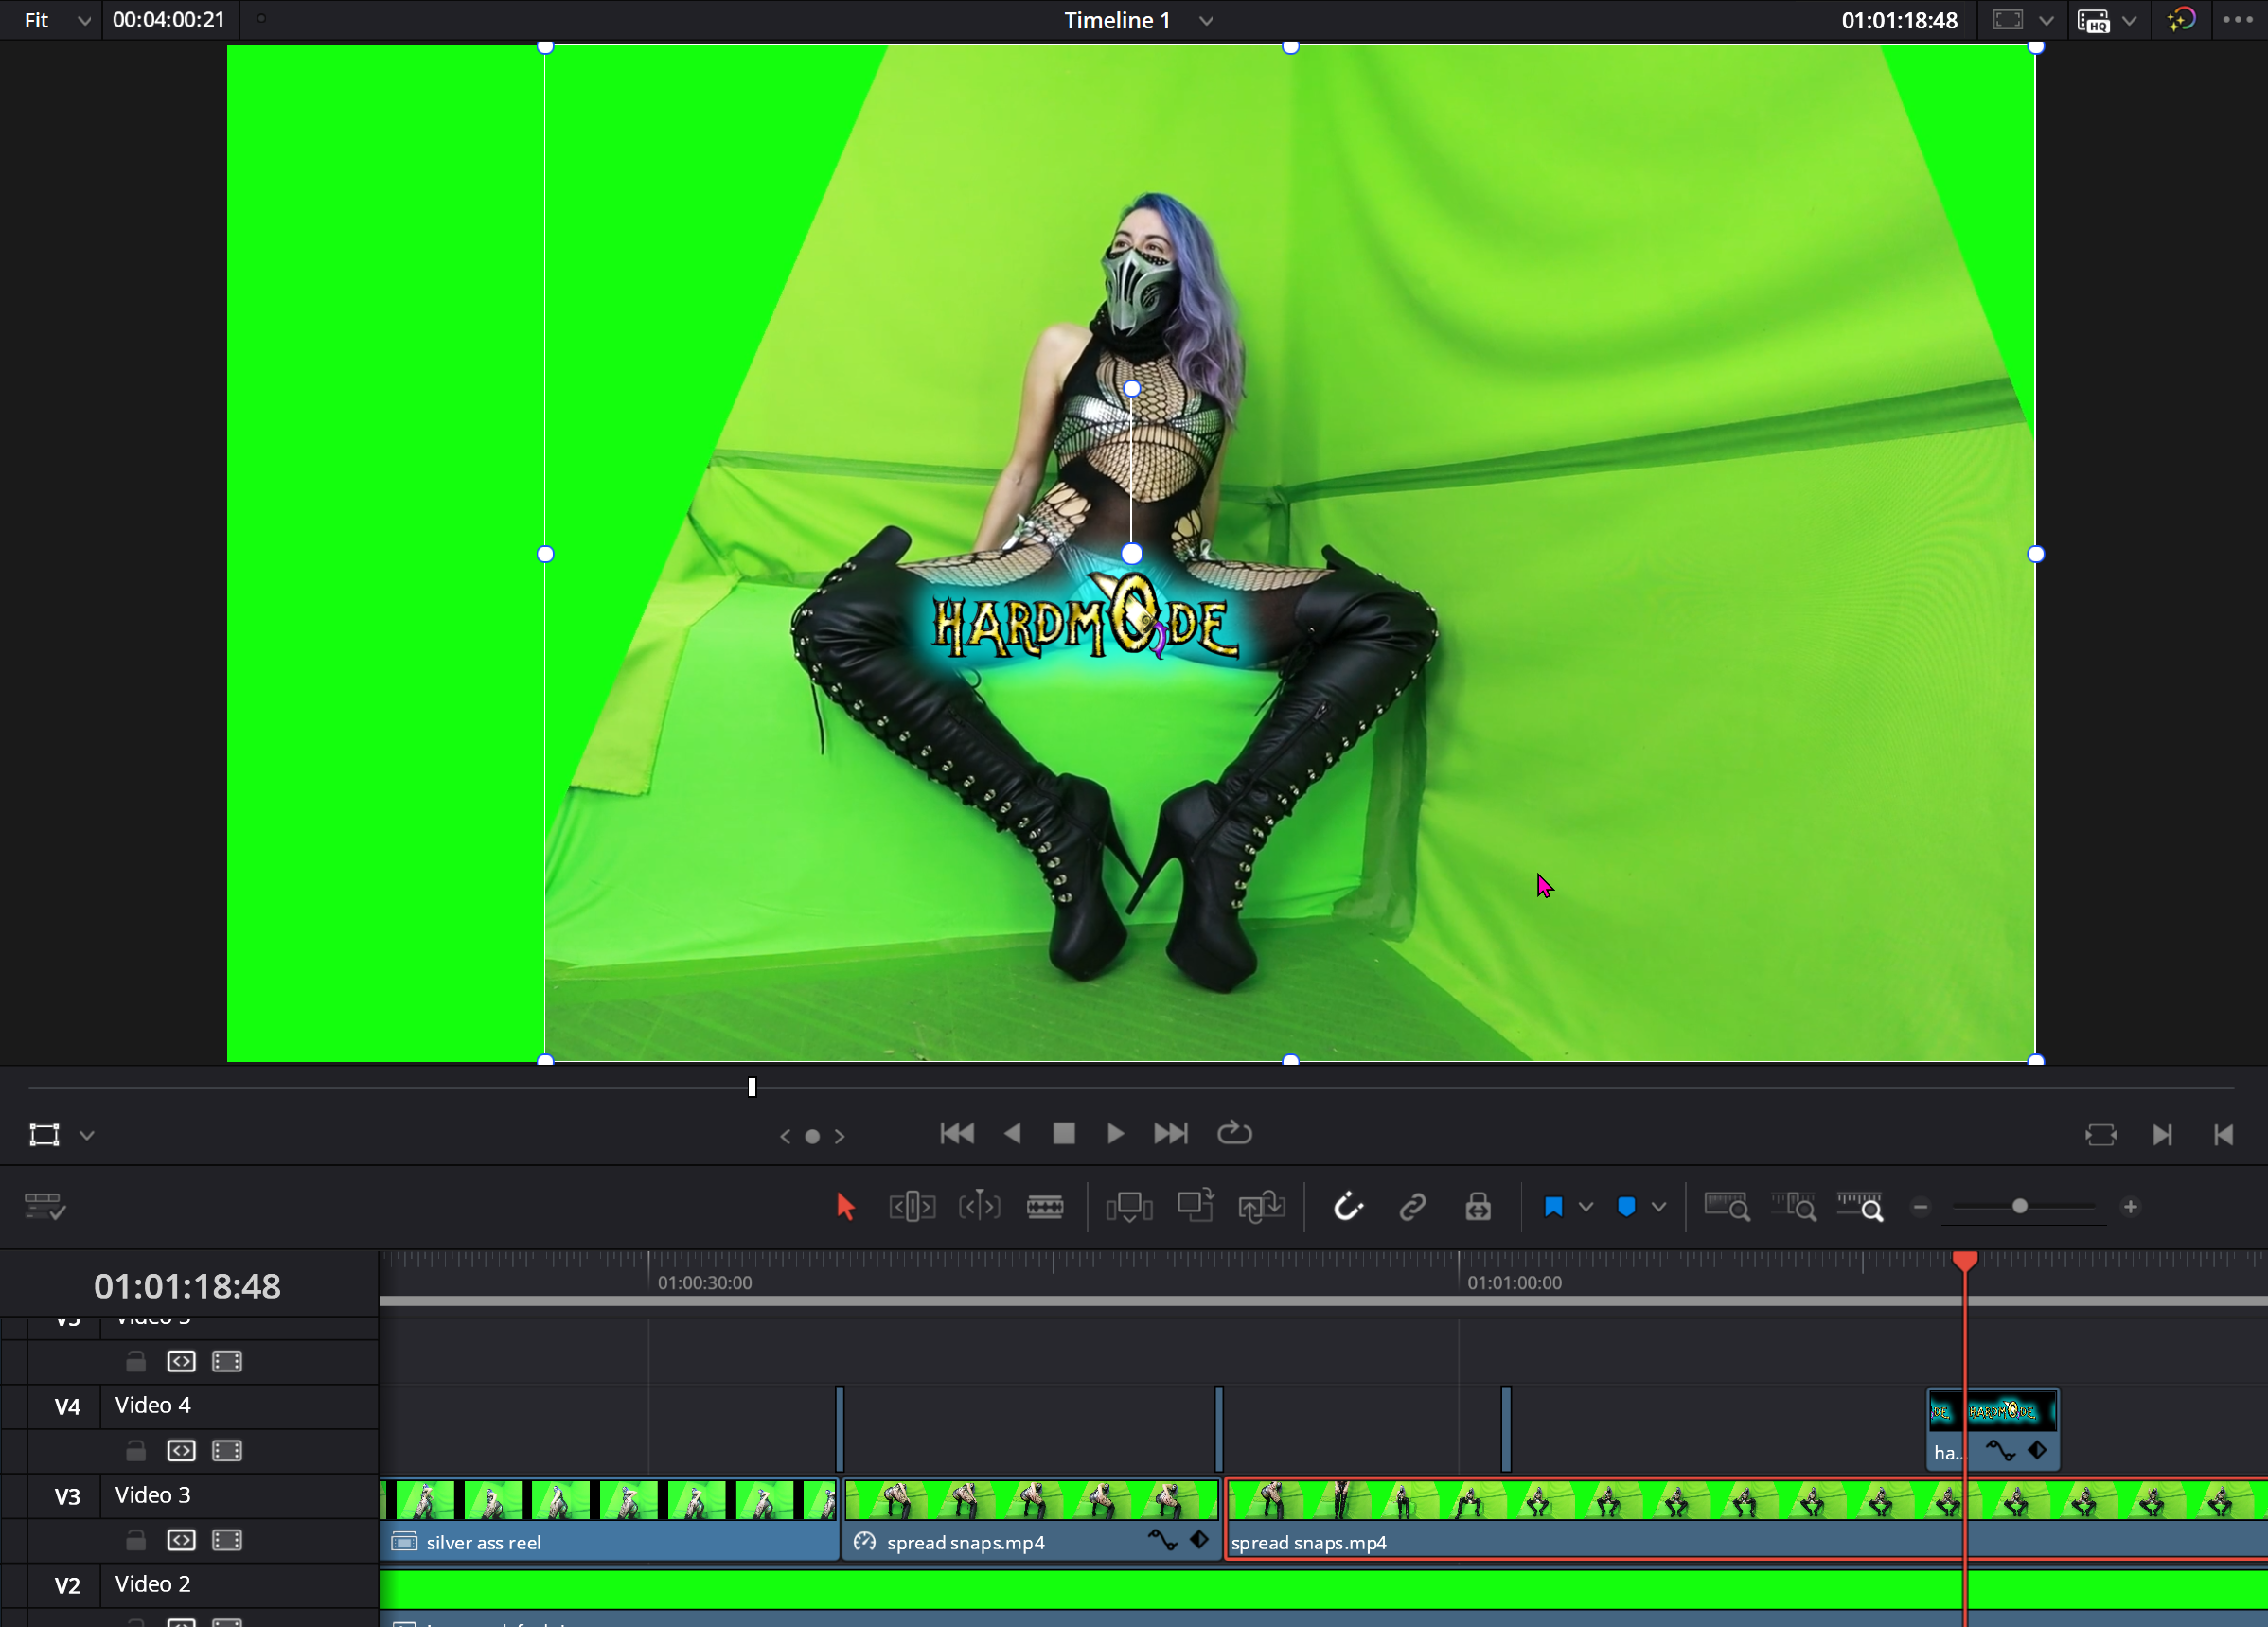Viewport: 2268px width, 1627px height.
Task: Click the viewer overlay mode icon at top right
Action: tap(2008, 20)
